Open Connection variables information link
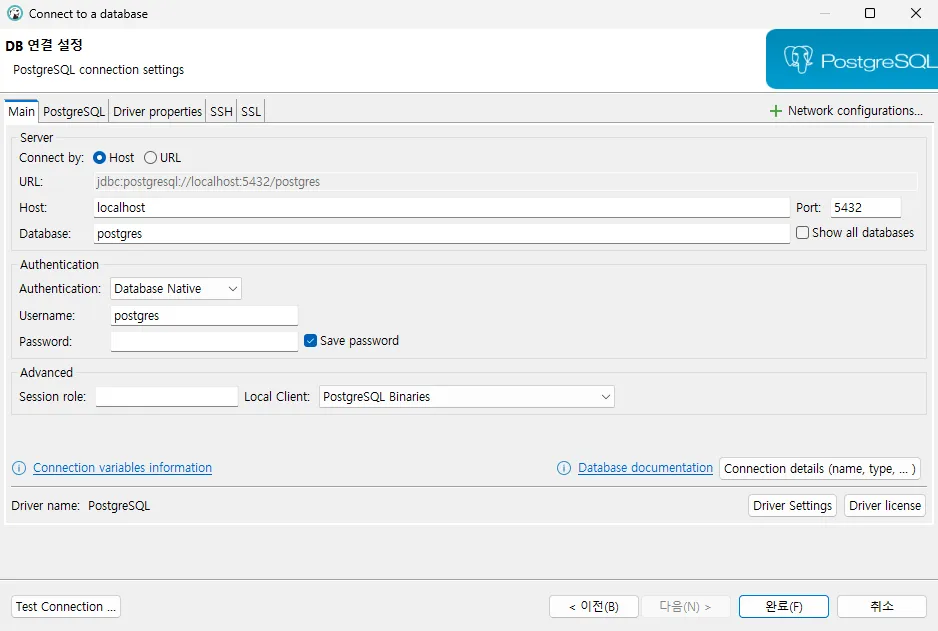This screenshot has height=631, width=938. click(122, 467)
